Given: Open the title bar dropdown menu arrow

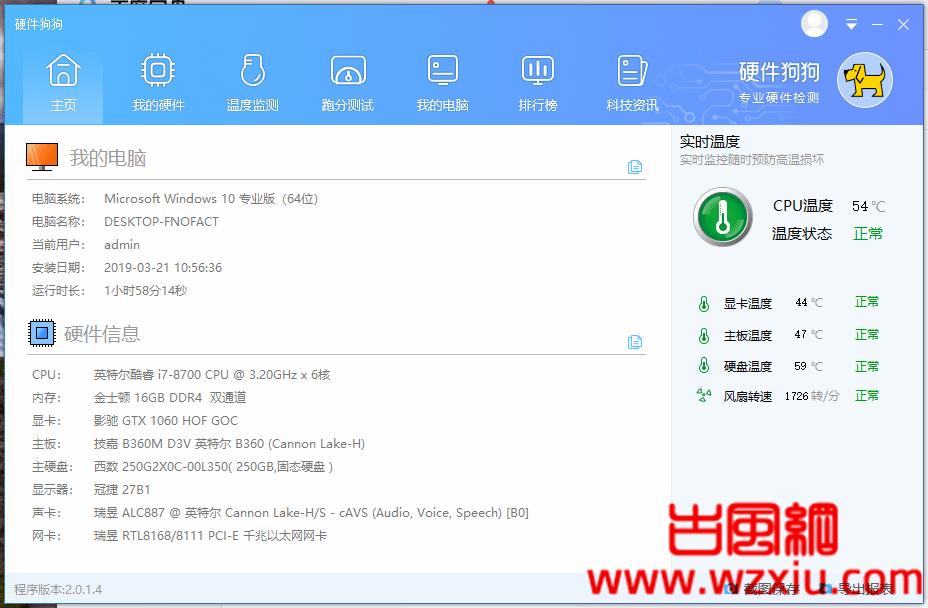Looking at the screenshot, I should (x=851, y=24).
